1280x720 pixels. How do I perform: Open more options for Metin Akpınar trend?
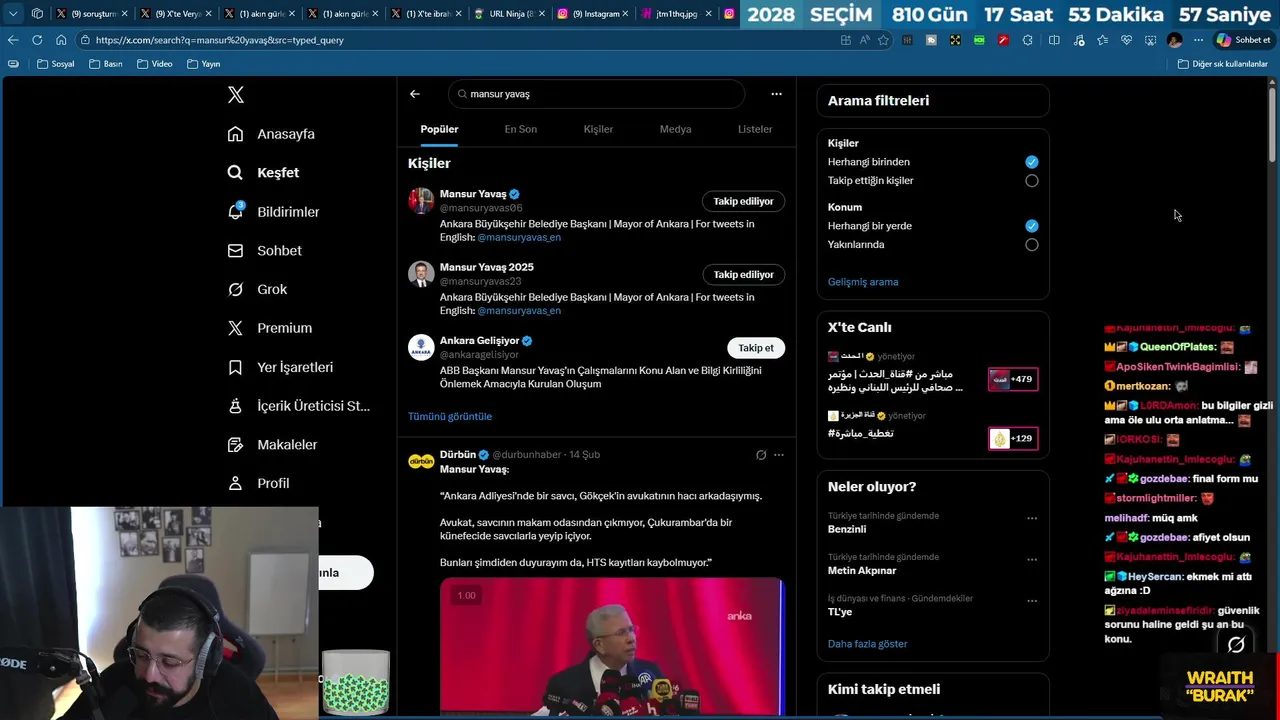click(1031, 559)
